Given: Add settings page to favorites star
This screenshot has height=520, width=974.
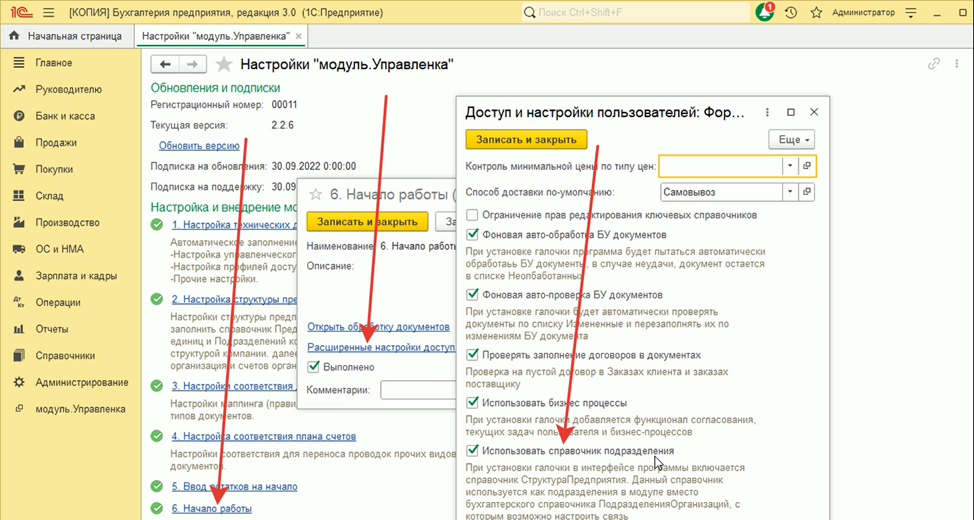Looking at the screenshot, I should point(224,64).
